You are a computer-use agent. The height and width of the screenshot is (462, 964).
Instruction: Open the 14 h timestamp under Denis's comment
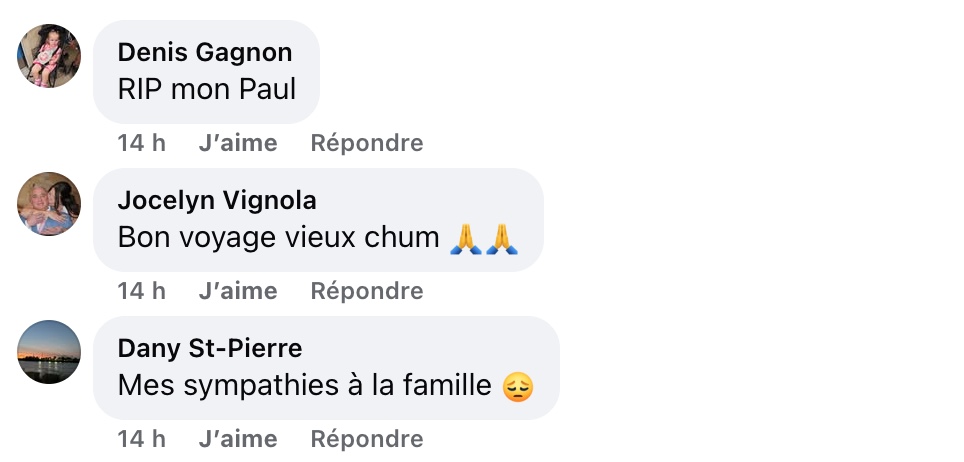(141, 143)
